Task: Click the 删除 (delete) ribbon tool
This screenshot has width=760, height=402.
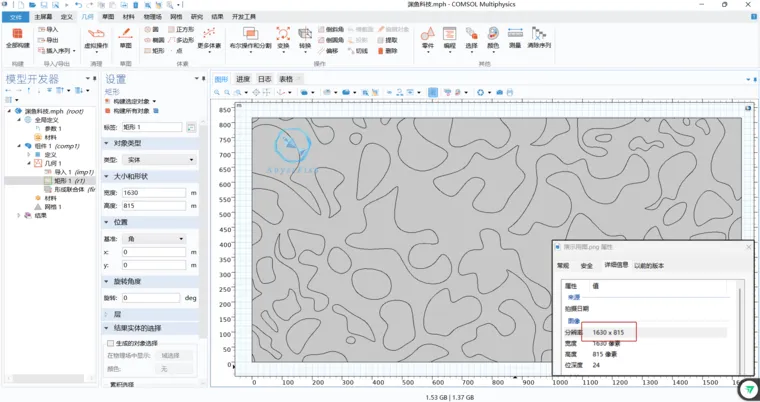Action: click(387, 51)
